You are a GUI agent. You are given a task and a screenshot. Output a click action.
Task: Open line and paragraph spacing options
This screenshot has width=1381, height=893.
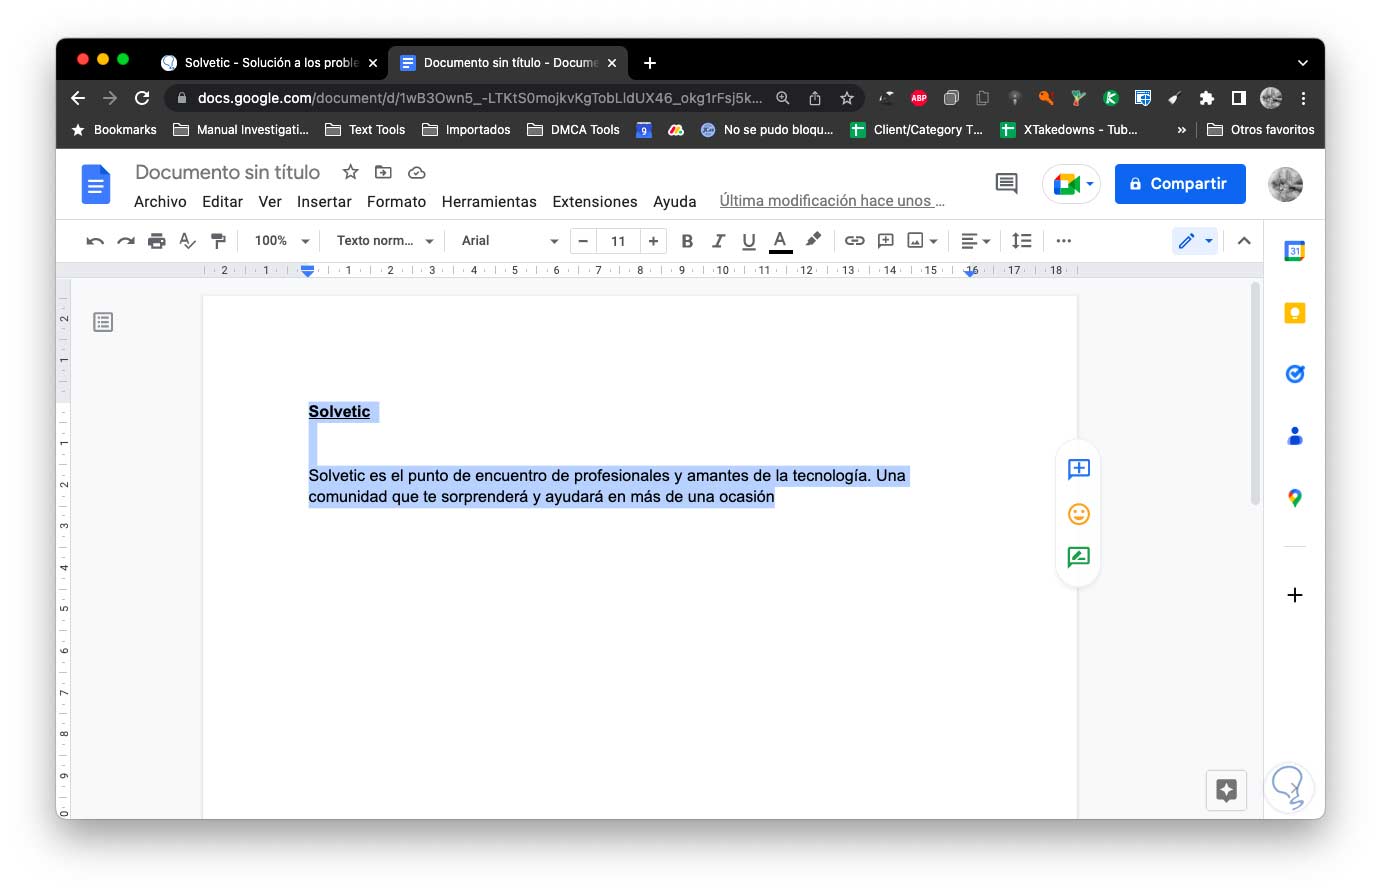coord(1021,241)
